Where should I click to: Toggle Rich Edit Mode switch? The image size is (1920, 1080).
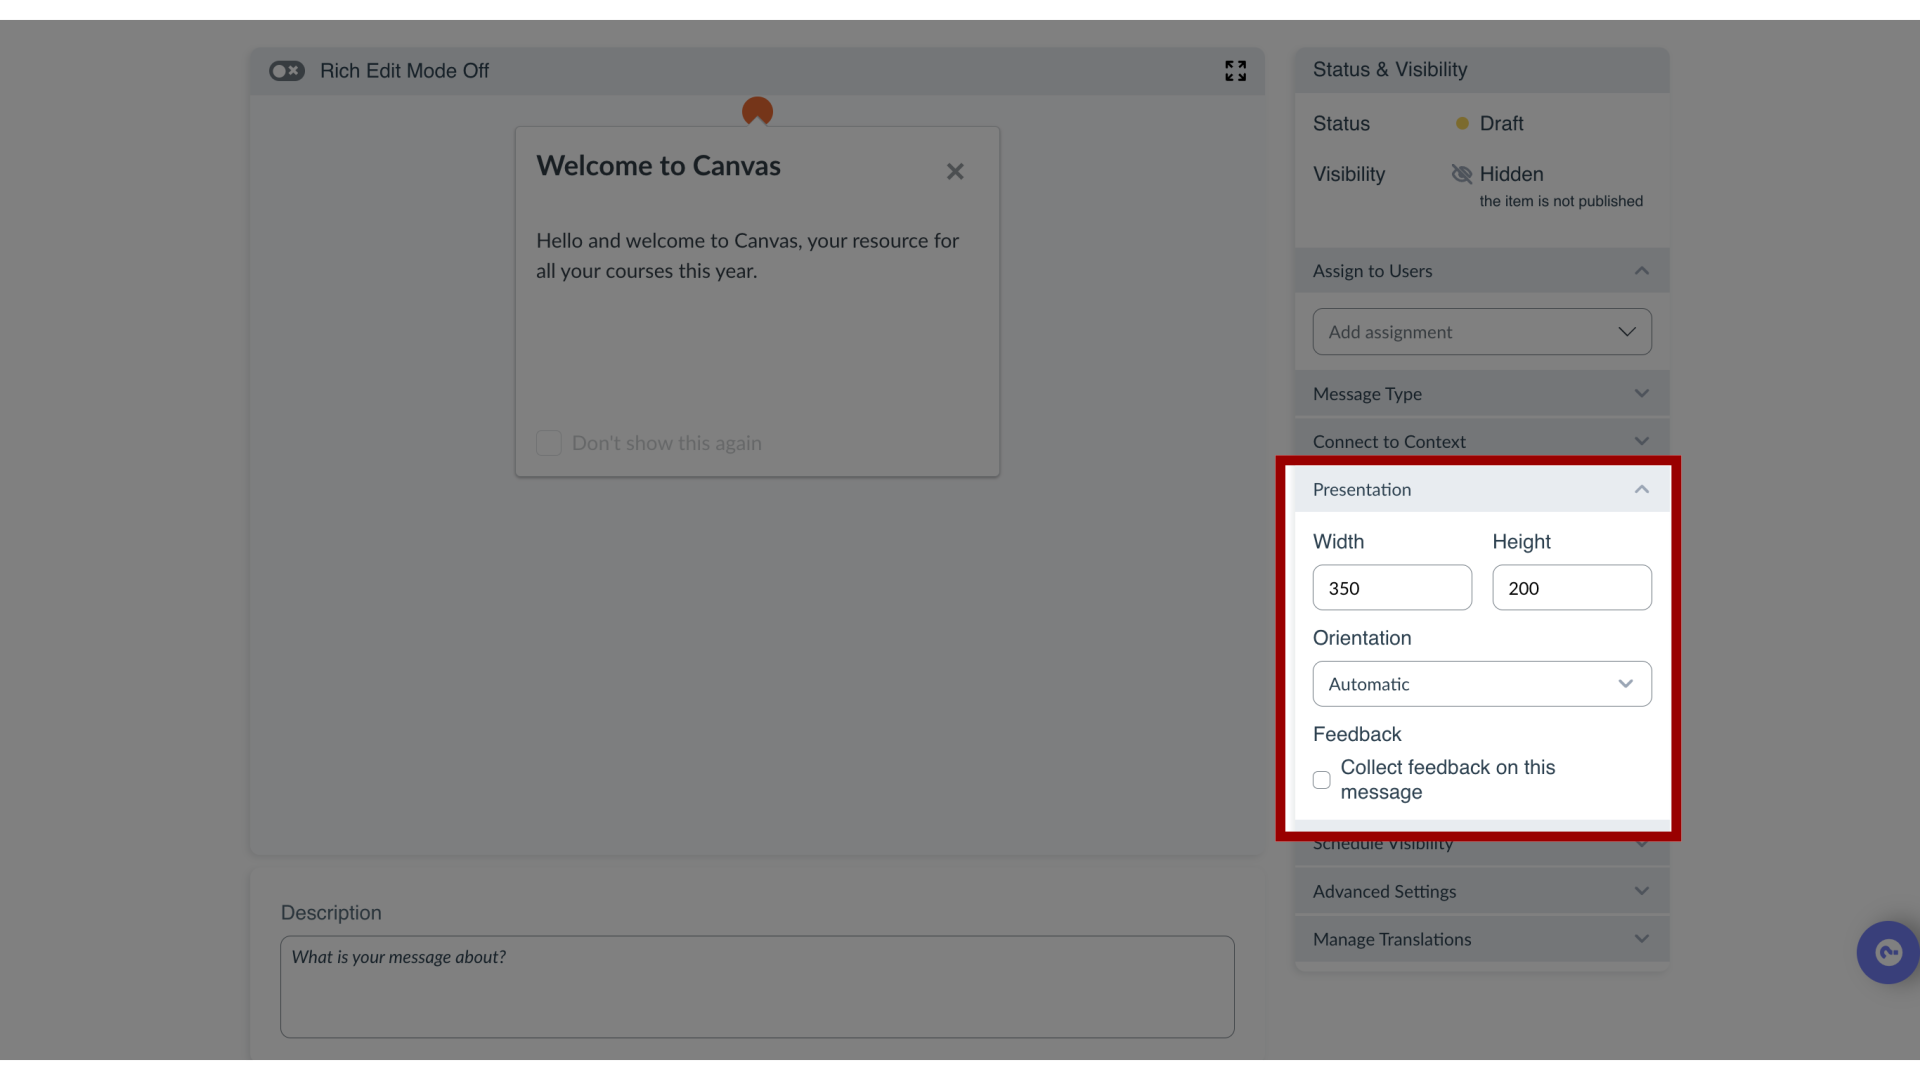click(286, 71)
